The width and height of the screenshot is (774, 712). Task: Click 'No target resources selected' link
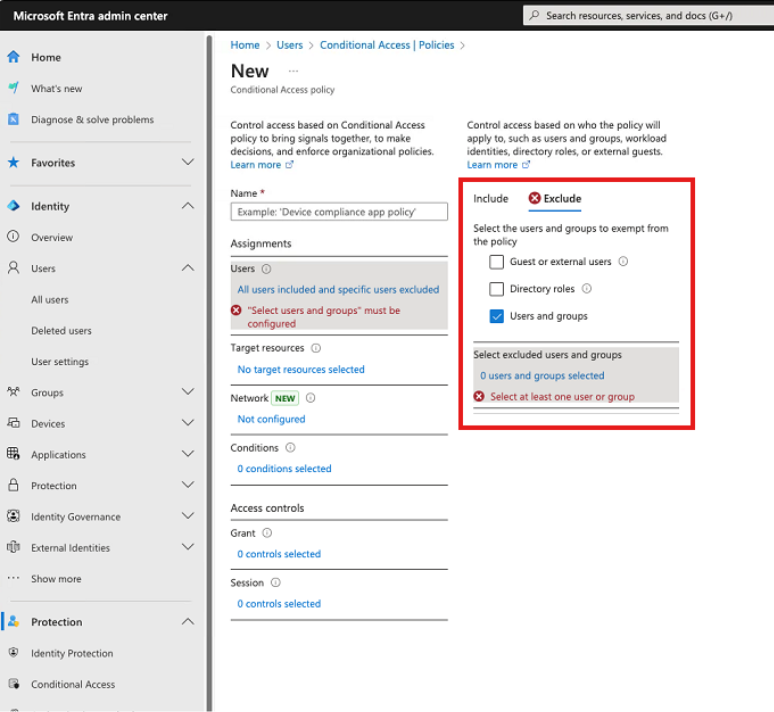pos(301,369)
